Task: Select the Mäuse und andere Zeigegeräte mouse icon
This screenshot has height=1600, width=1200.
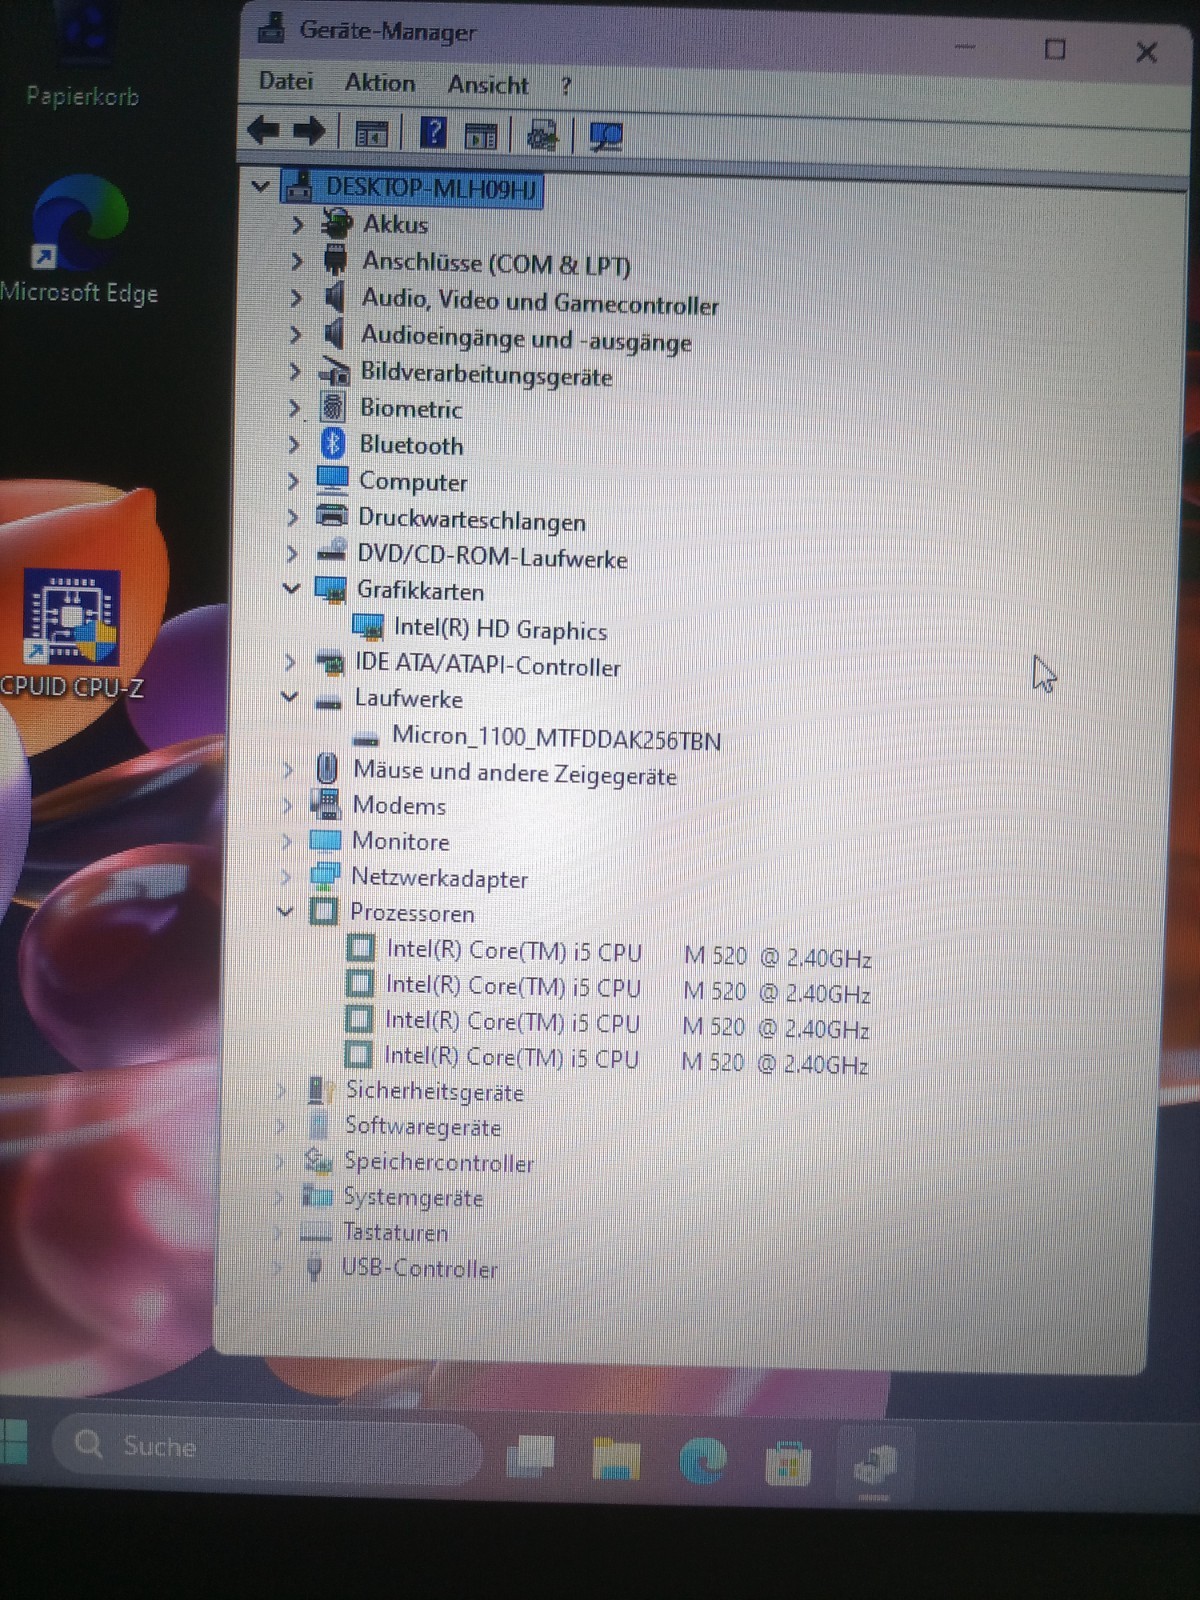Action: 326,768
